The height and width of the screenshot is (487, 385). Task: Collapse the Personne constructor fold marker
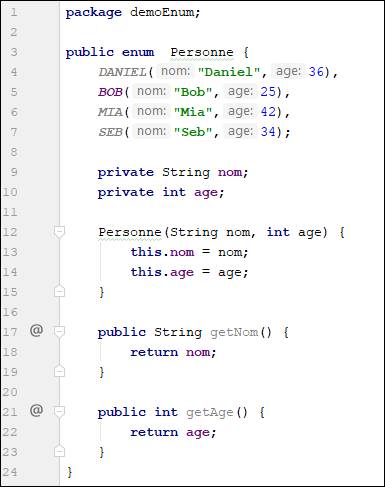click(59, 232)
